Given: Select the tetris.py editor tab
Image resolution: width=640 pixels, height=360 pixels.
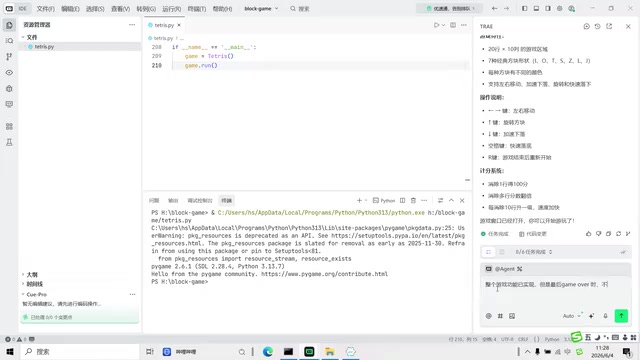Looking at the screenshot, I should click(164, 25).
